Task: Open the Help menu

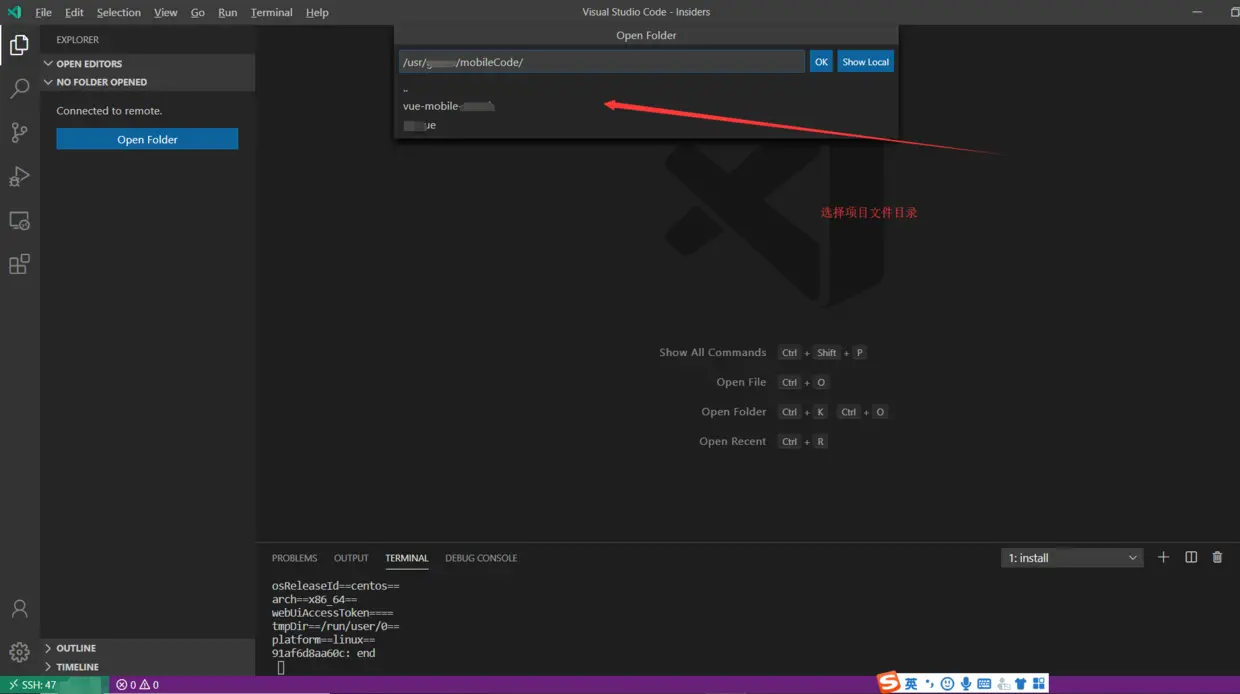Action: tap(317, 12)
